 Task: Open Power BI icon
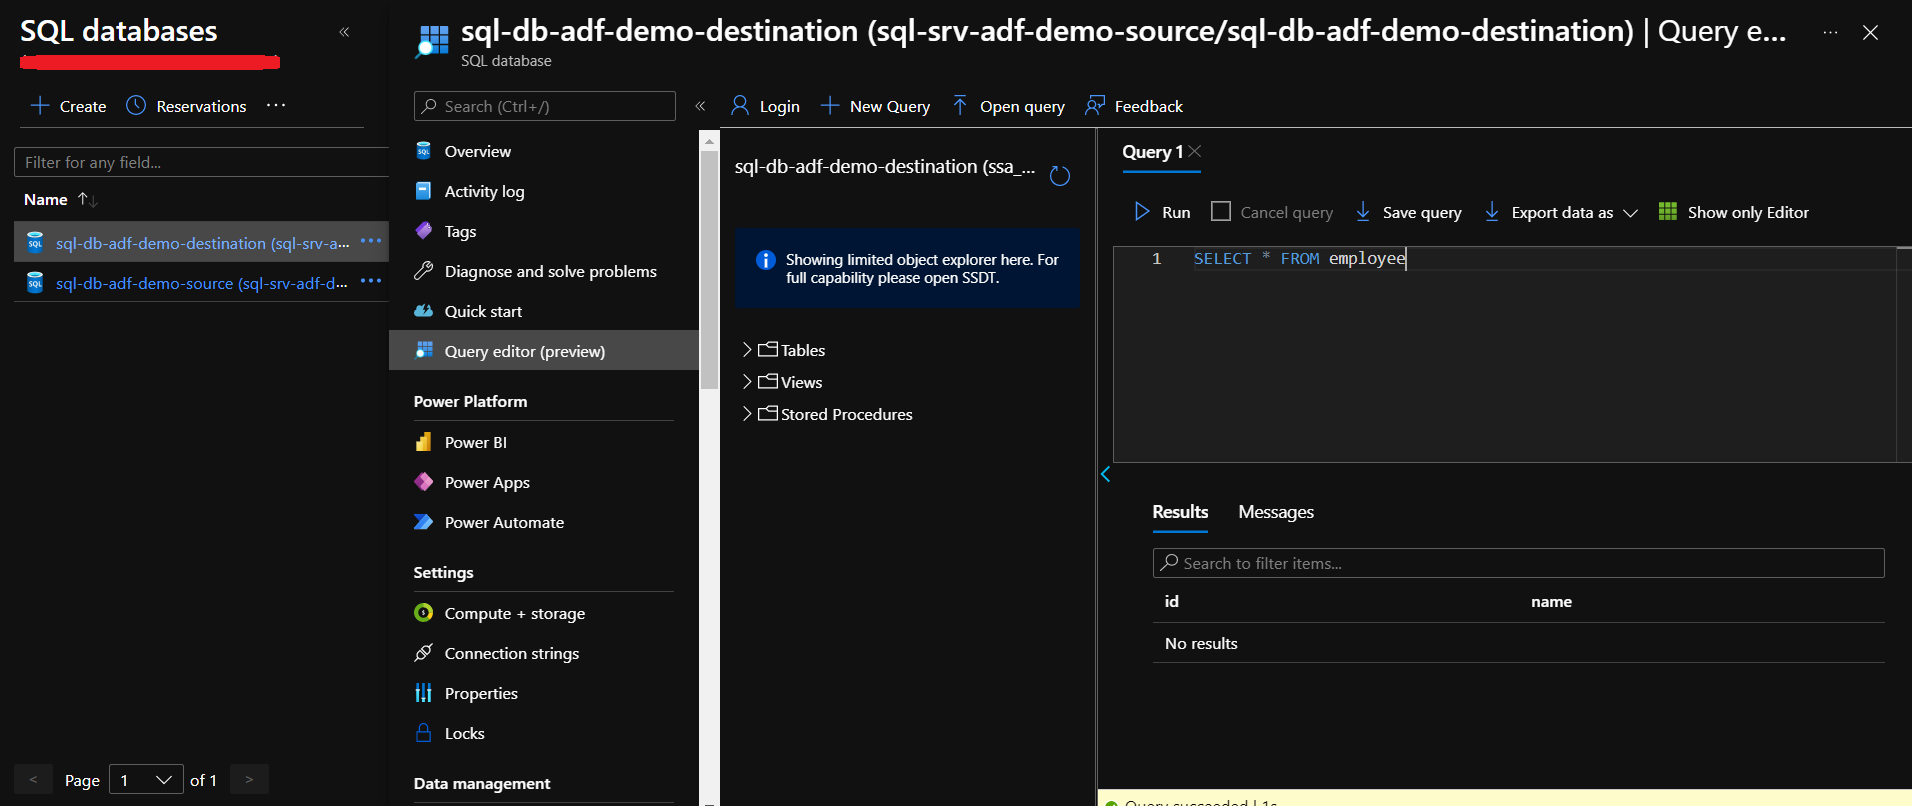(x=424, y=442)
